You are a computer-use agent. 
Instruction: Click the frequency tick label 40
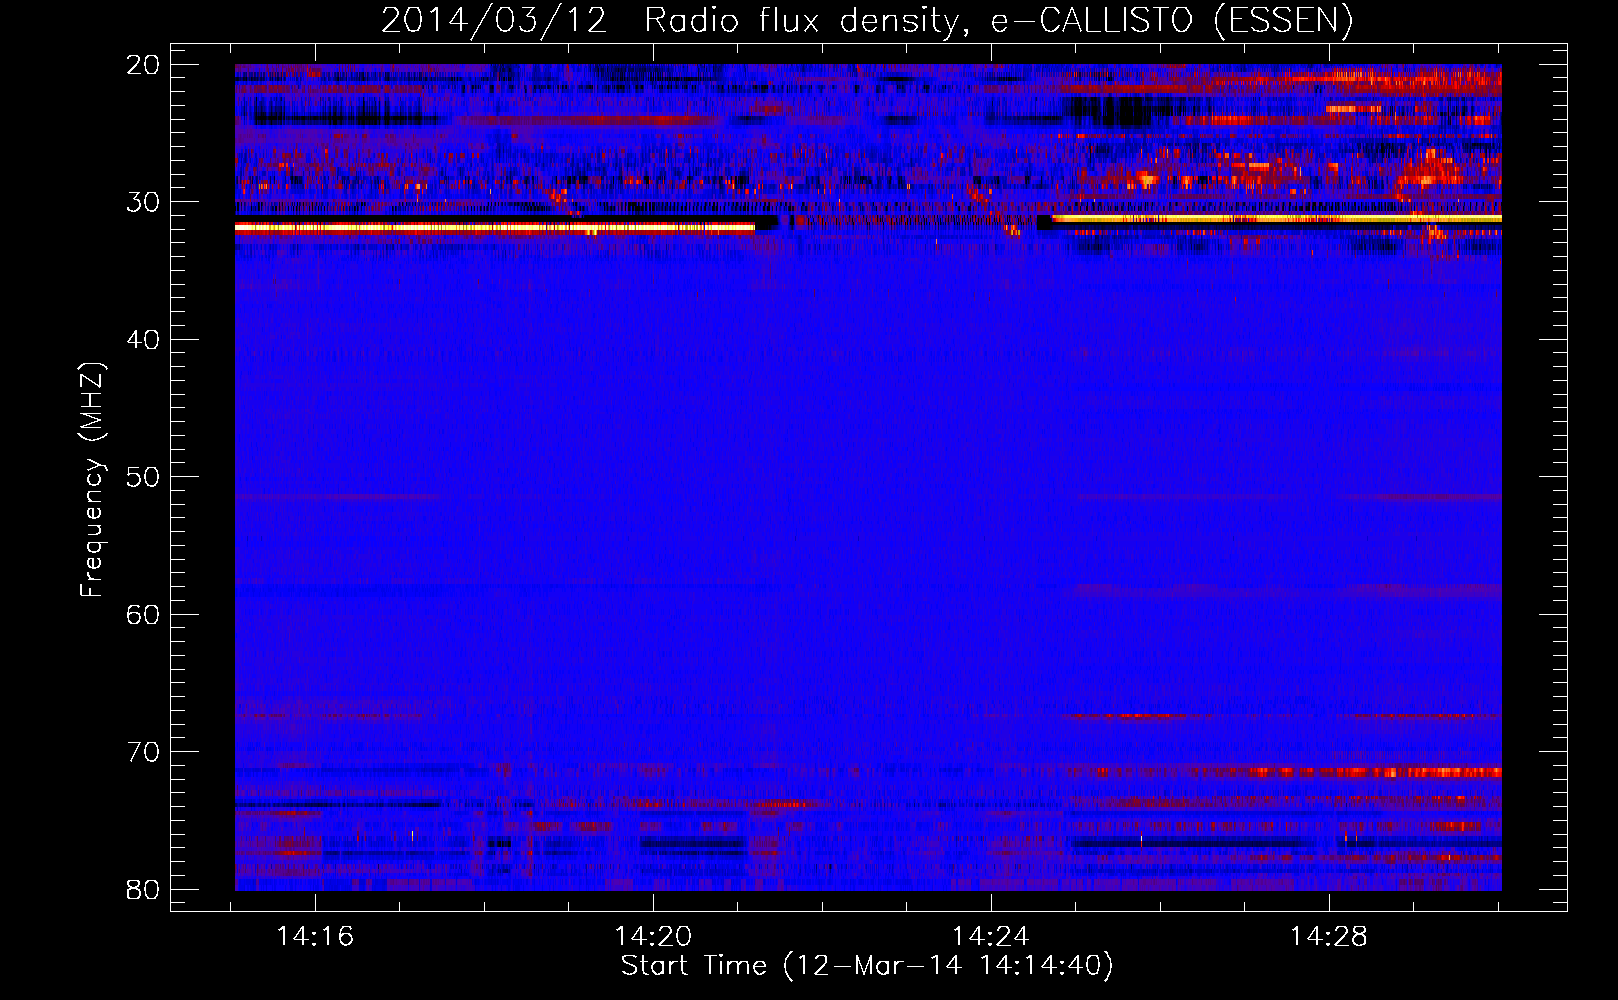click(143, 340)
